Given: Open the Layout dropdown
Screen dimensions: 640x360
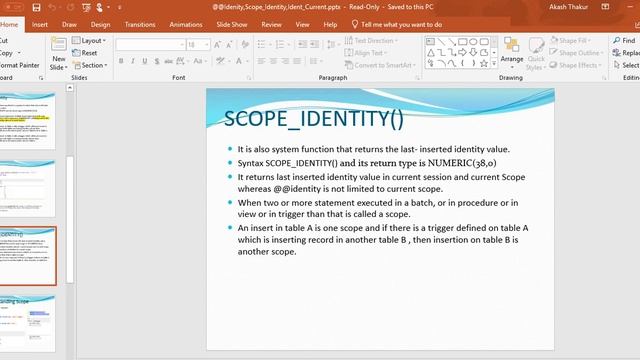Looking at the screenshot, I should (89, 40).
